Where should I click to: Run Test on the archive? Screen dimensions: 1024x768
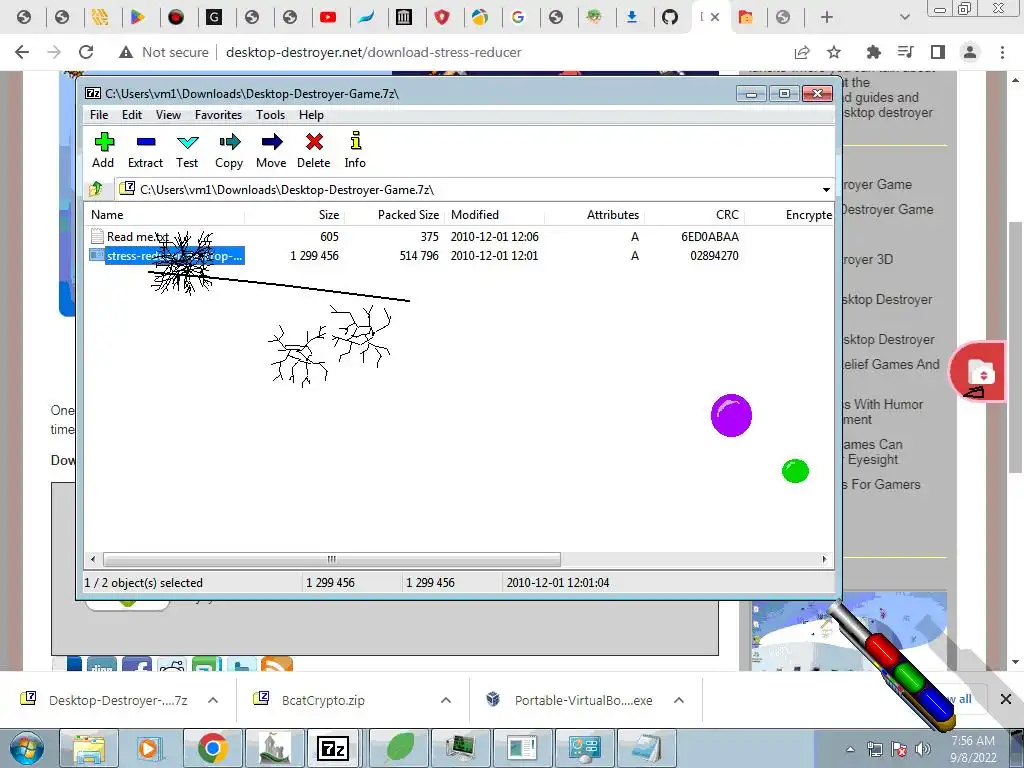pos(187,150)
